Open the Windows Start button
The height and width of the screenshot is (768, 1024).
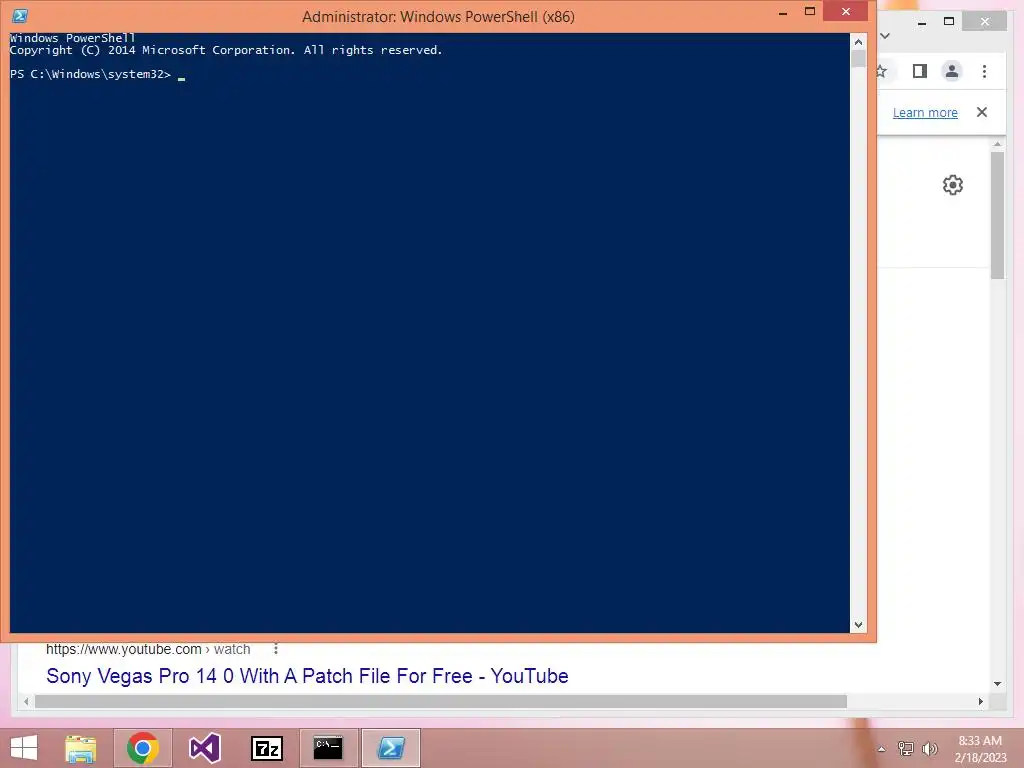click(24, 748)
